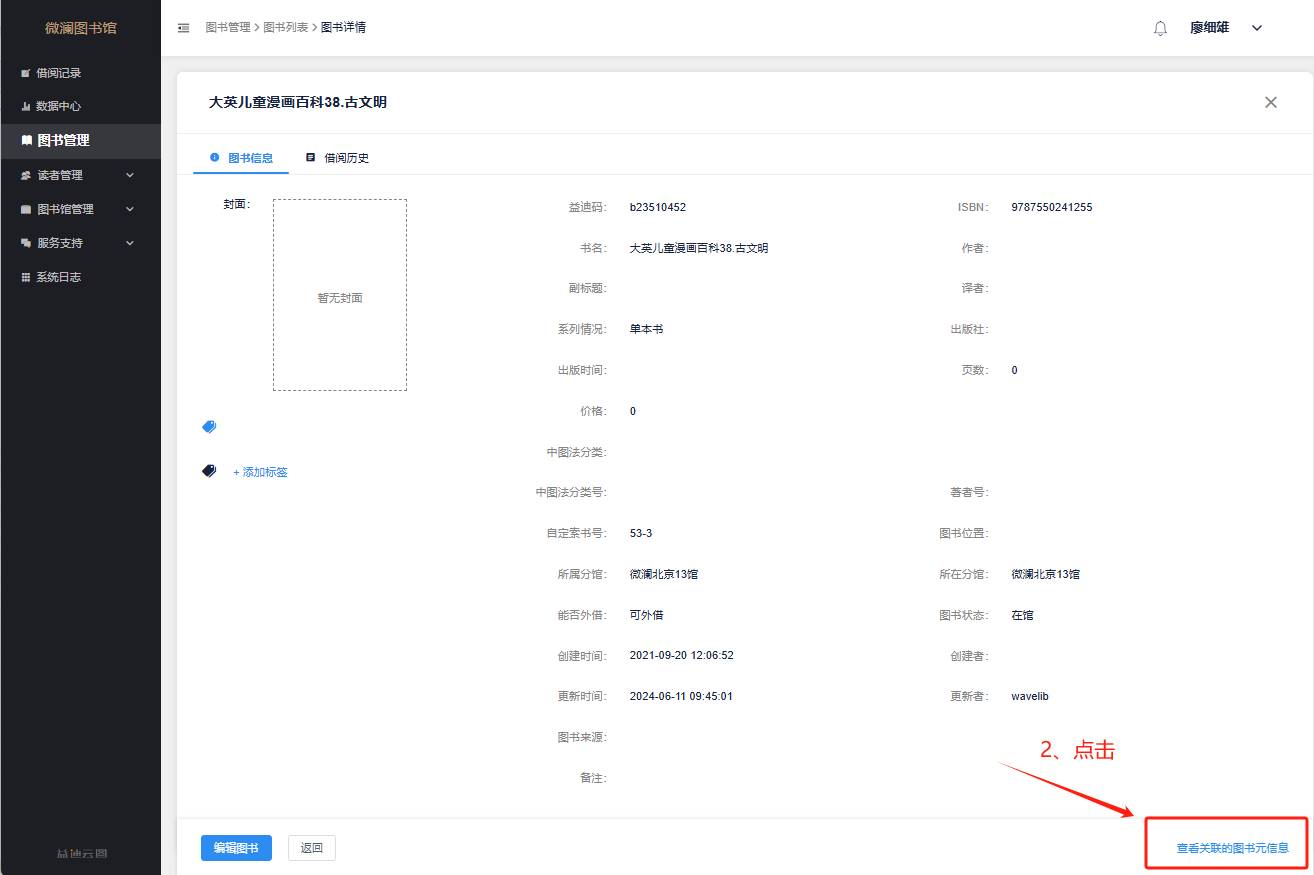Image resolution: width=1314 pixels, height=875 pixels.
Task: Toggle the sidebar collapse hamburger icon
Action: (x=183, y=28)
